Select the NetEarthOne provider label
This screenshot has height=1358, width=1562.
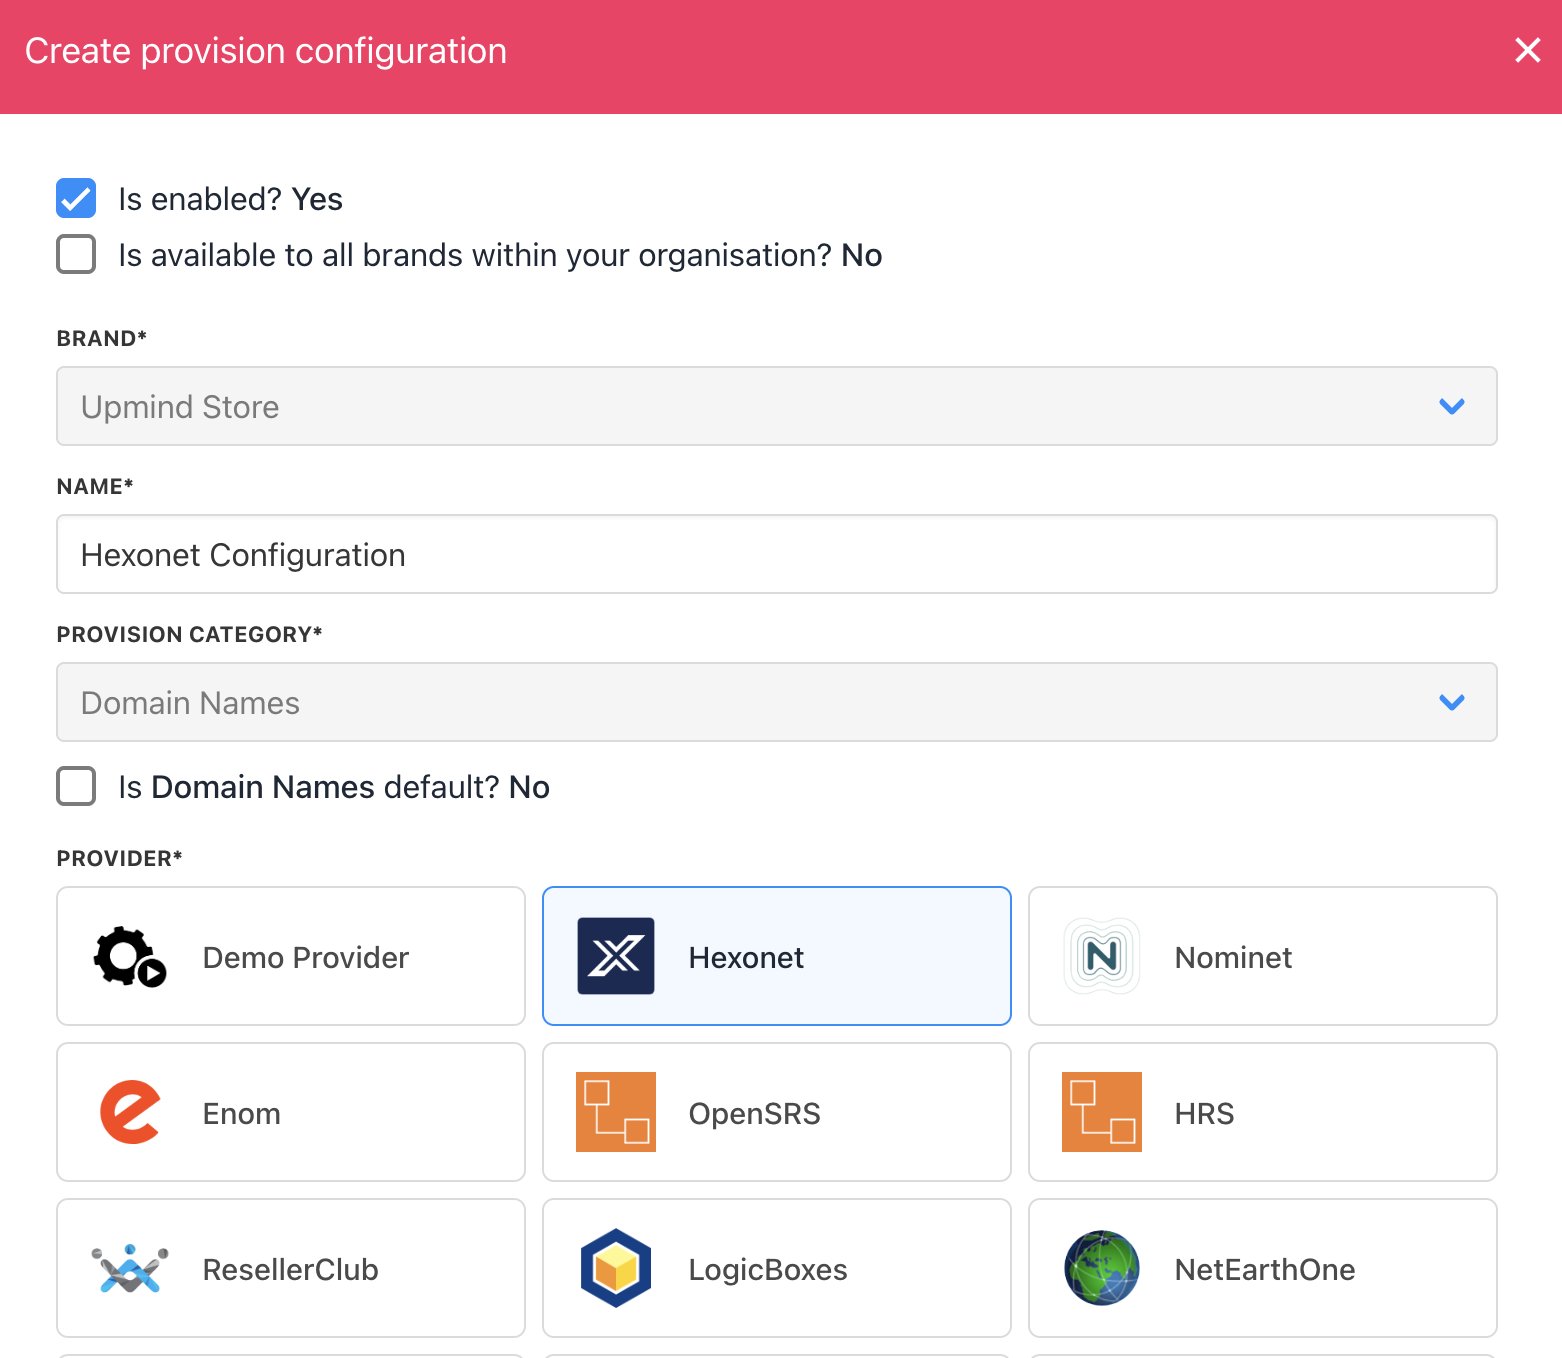point(1265,1270)
